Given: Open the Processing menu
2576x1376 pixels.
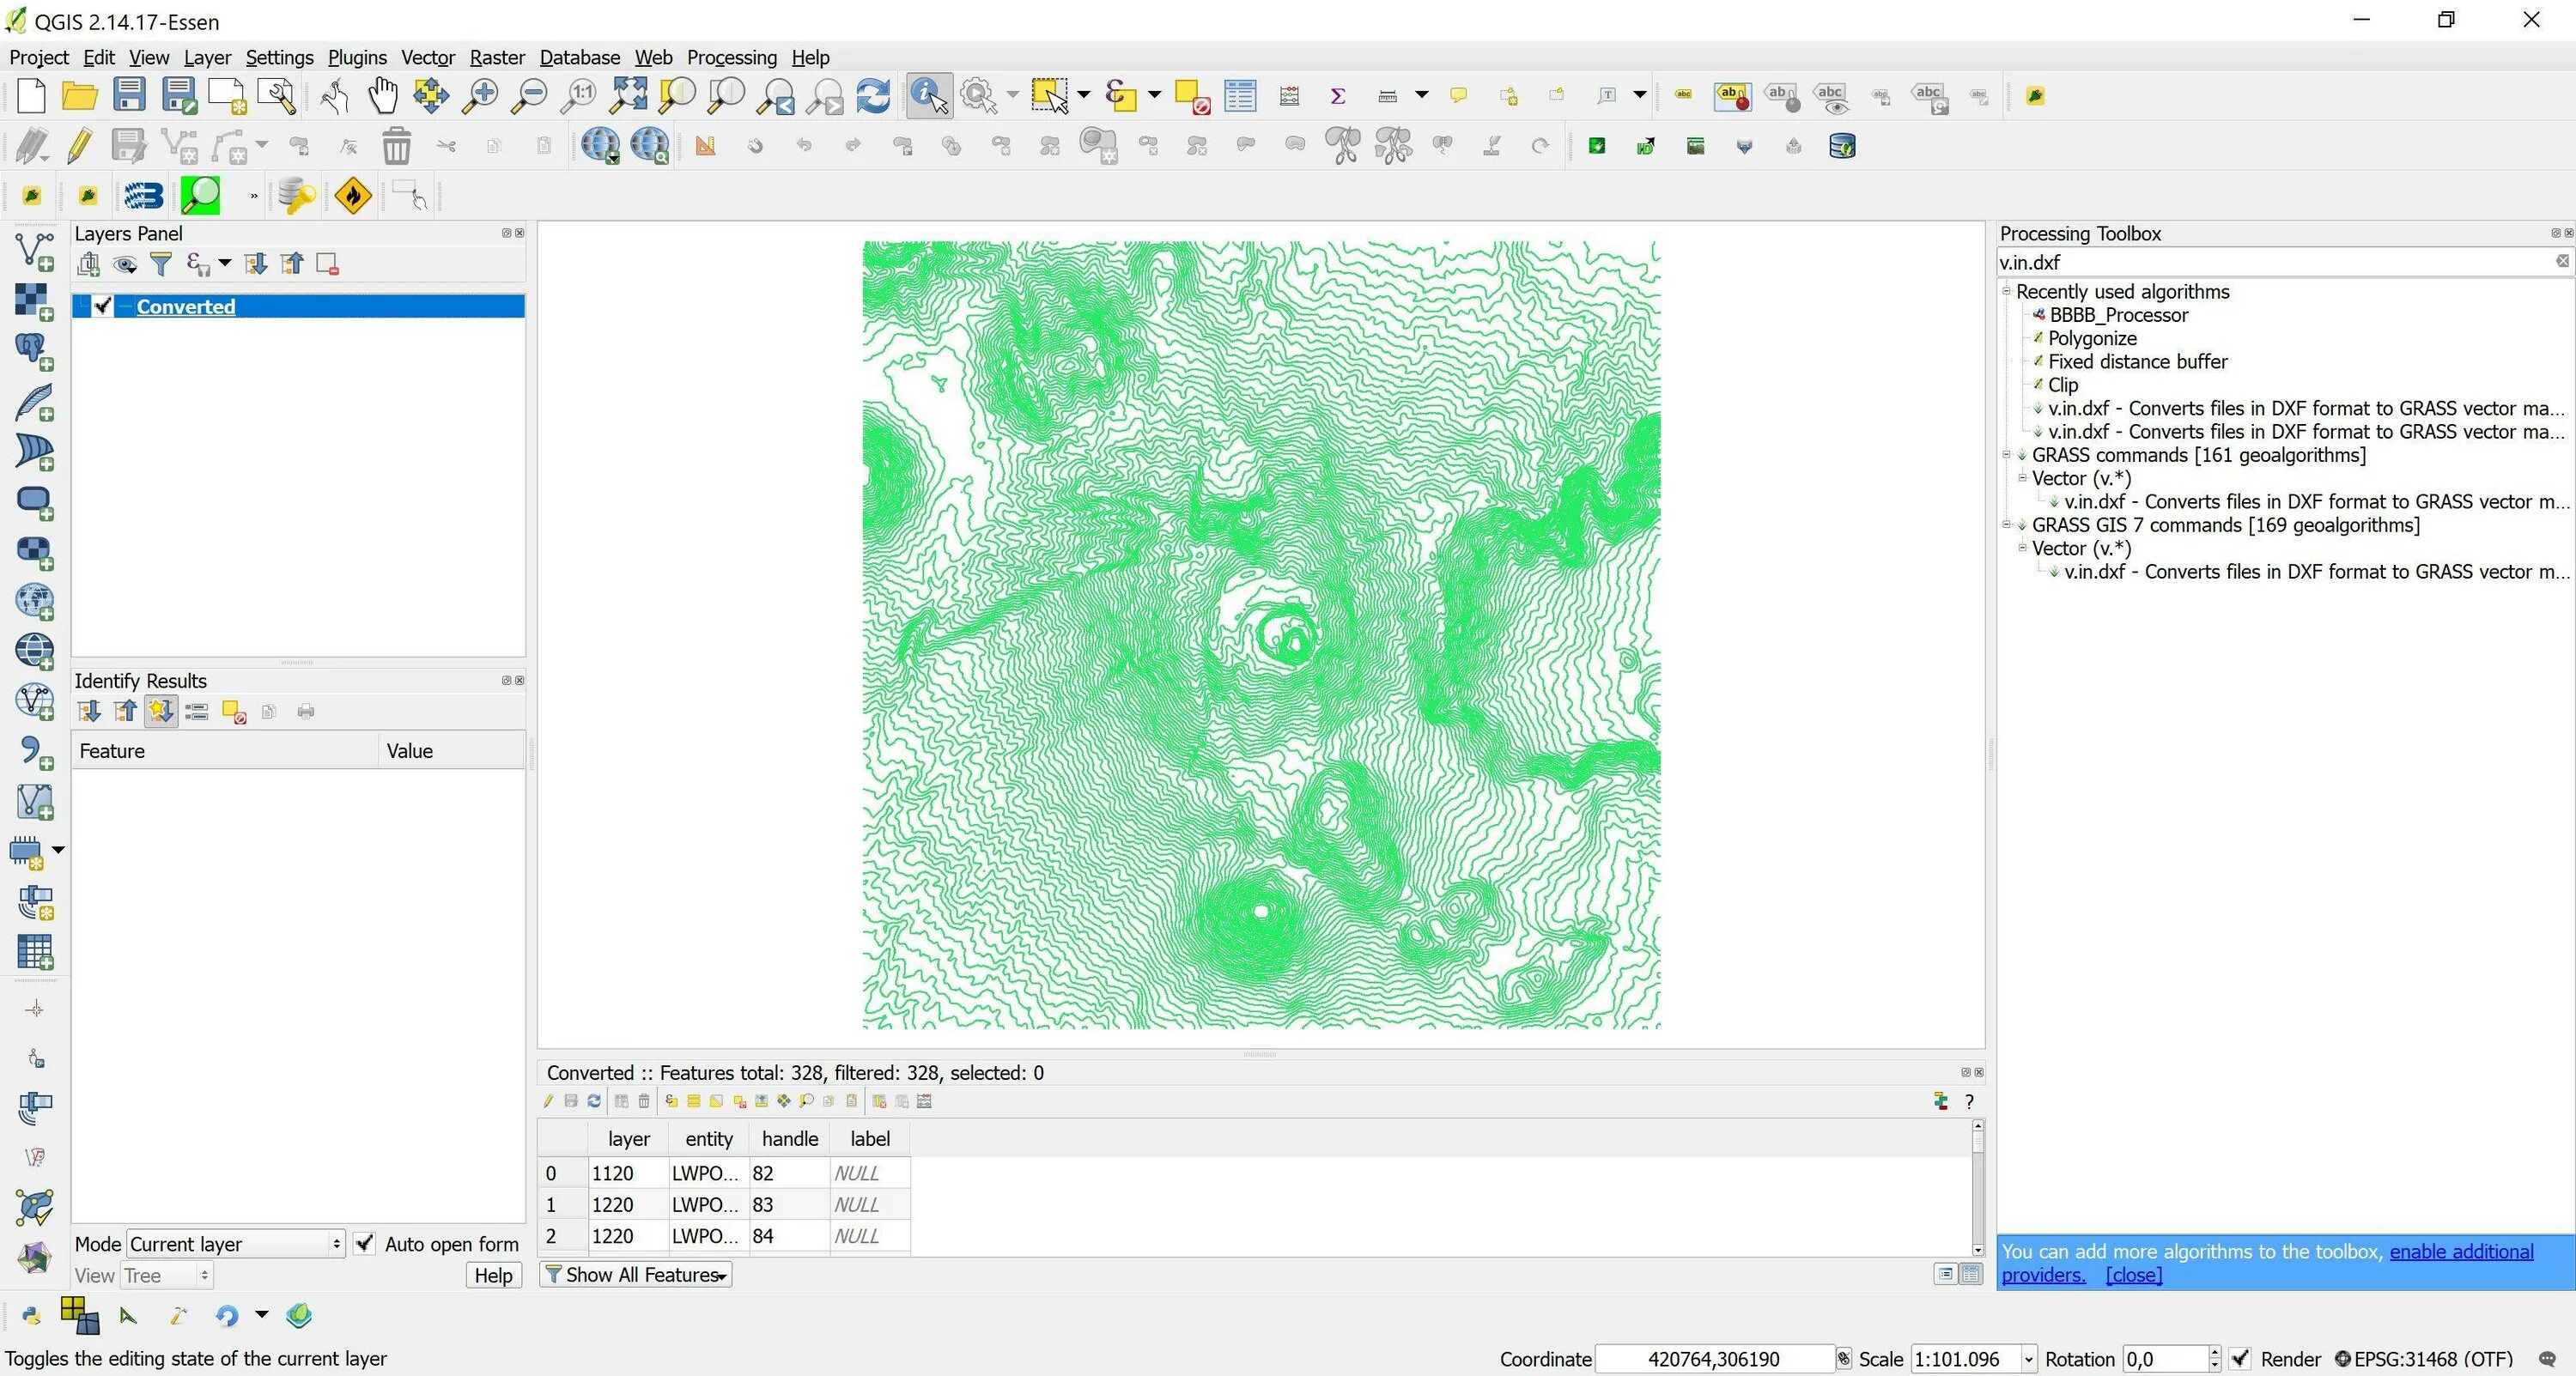Looking at the screenshot, I should 731,56.
